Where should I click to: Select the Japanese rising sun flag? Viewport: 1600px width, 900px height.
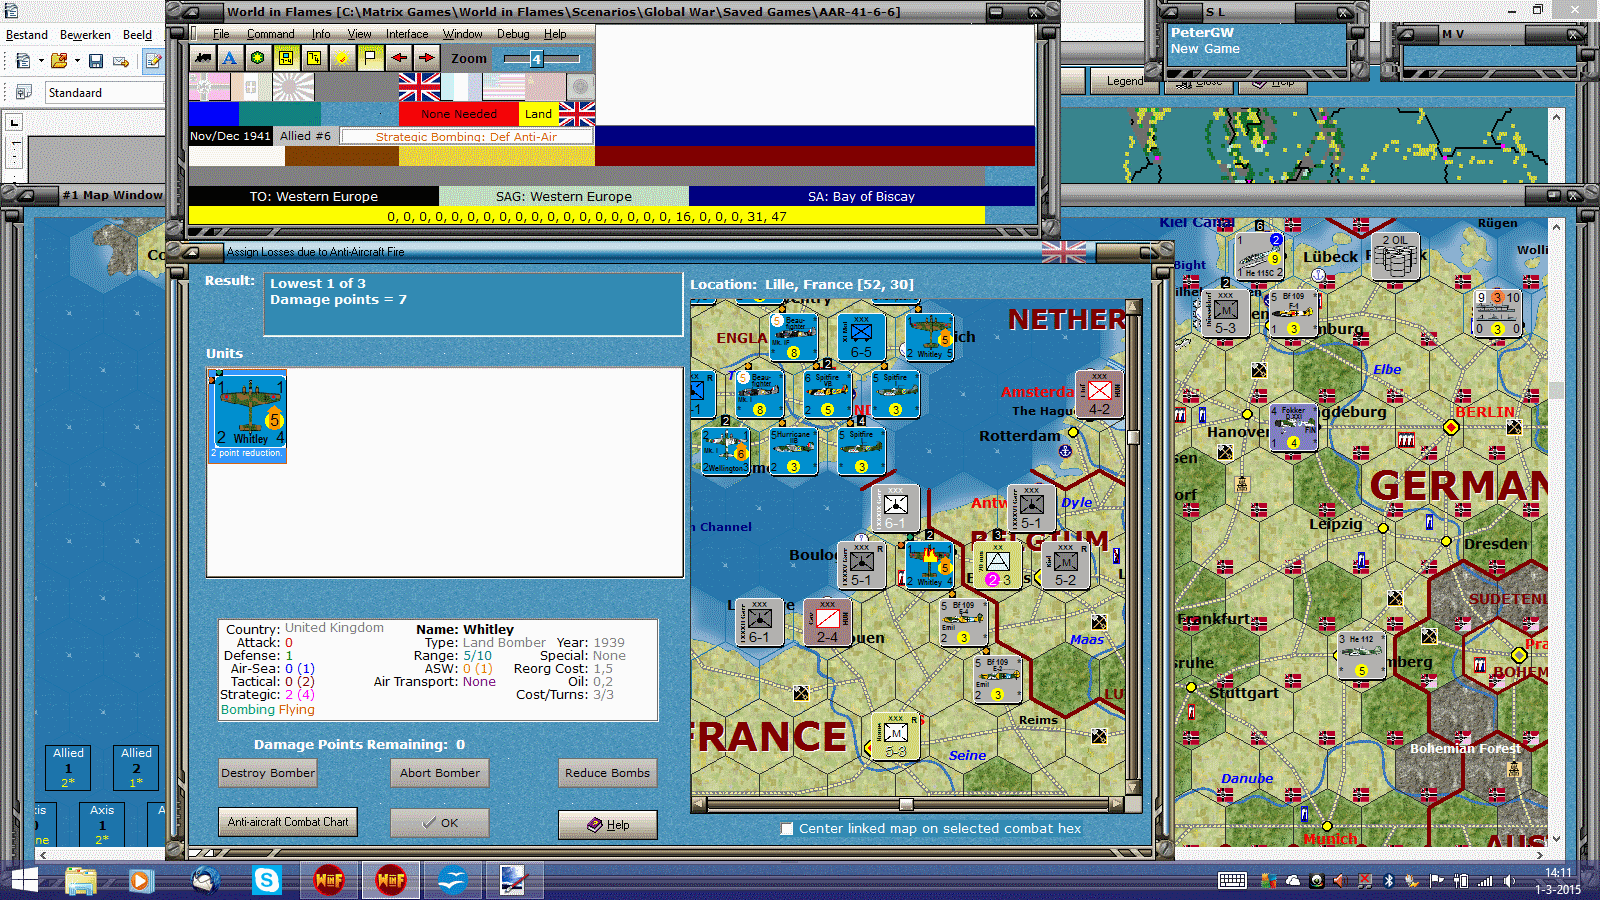[x=293, y=87]
